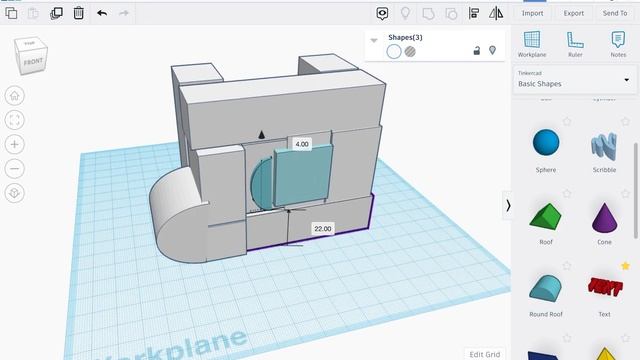Collapse the Shapes(3) inspector panel
Screen dimensions: 640x360
pyautogui.click(x=374, y=40)
